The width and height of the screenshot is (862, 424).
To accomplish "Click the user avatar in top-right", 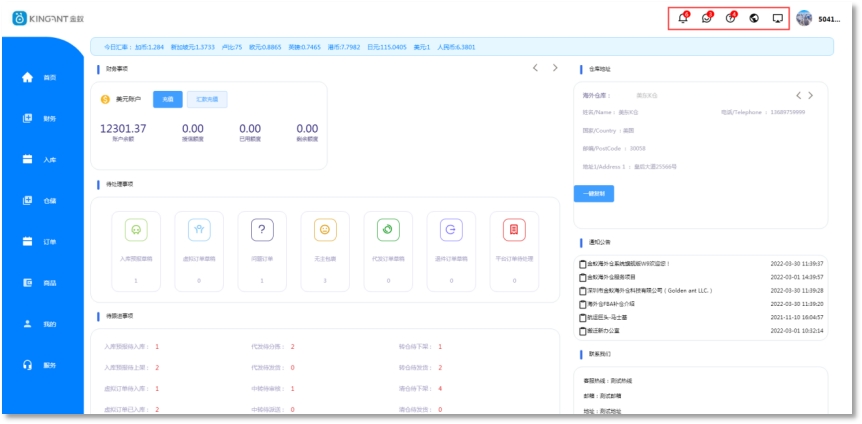I will click(x=804, y=18).
